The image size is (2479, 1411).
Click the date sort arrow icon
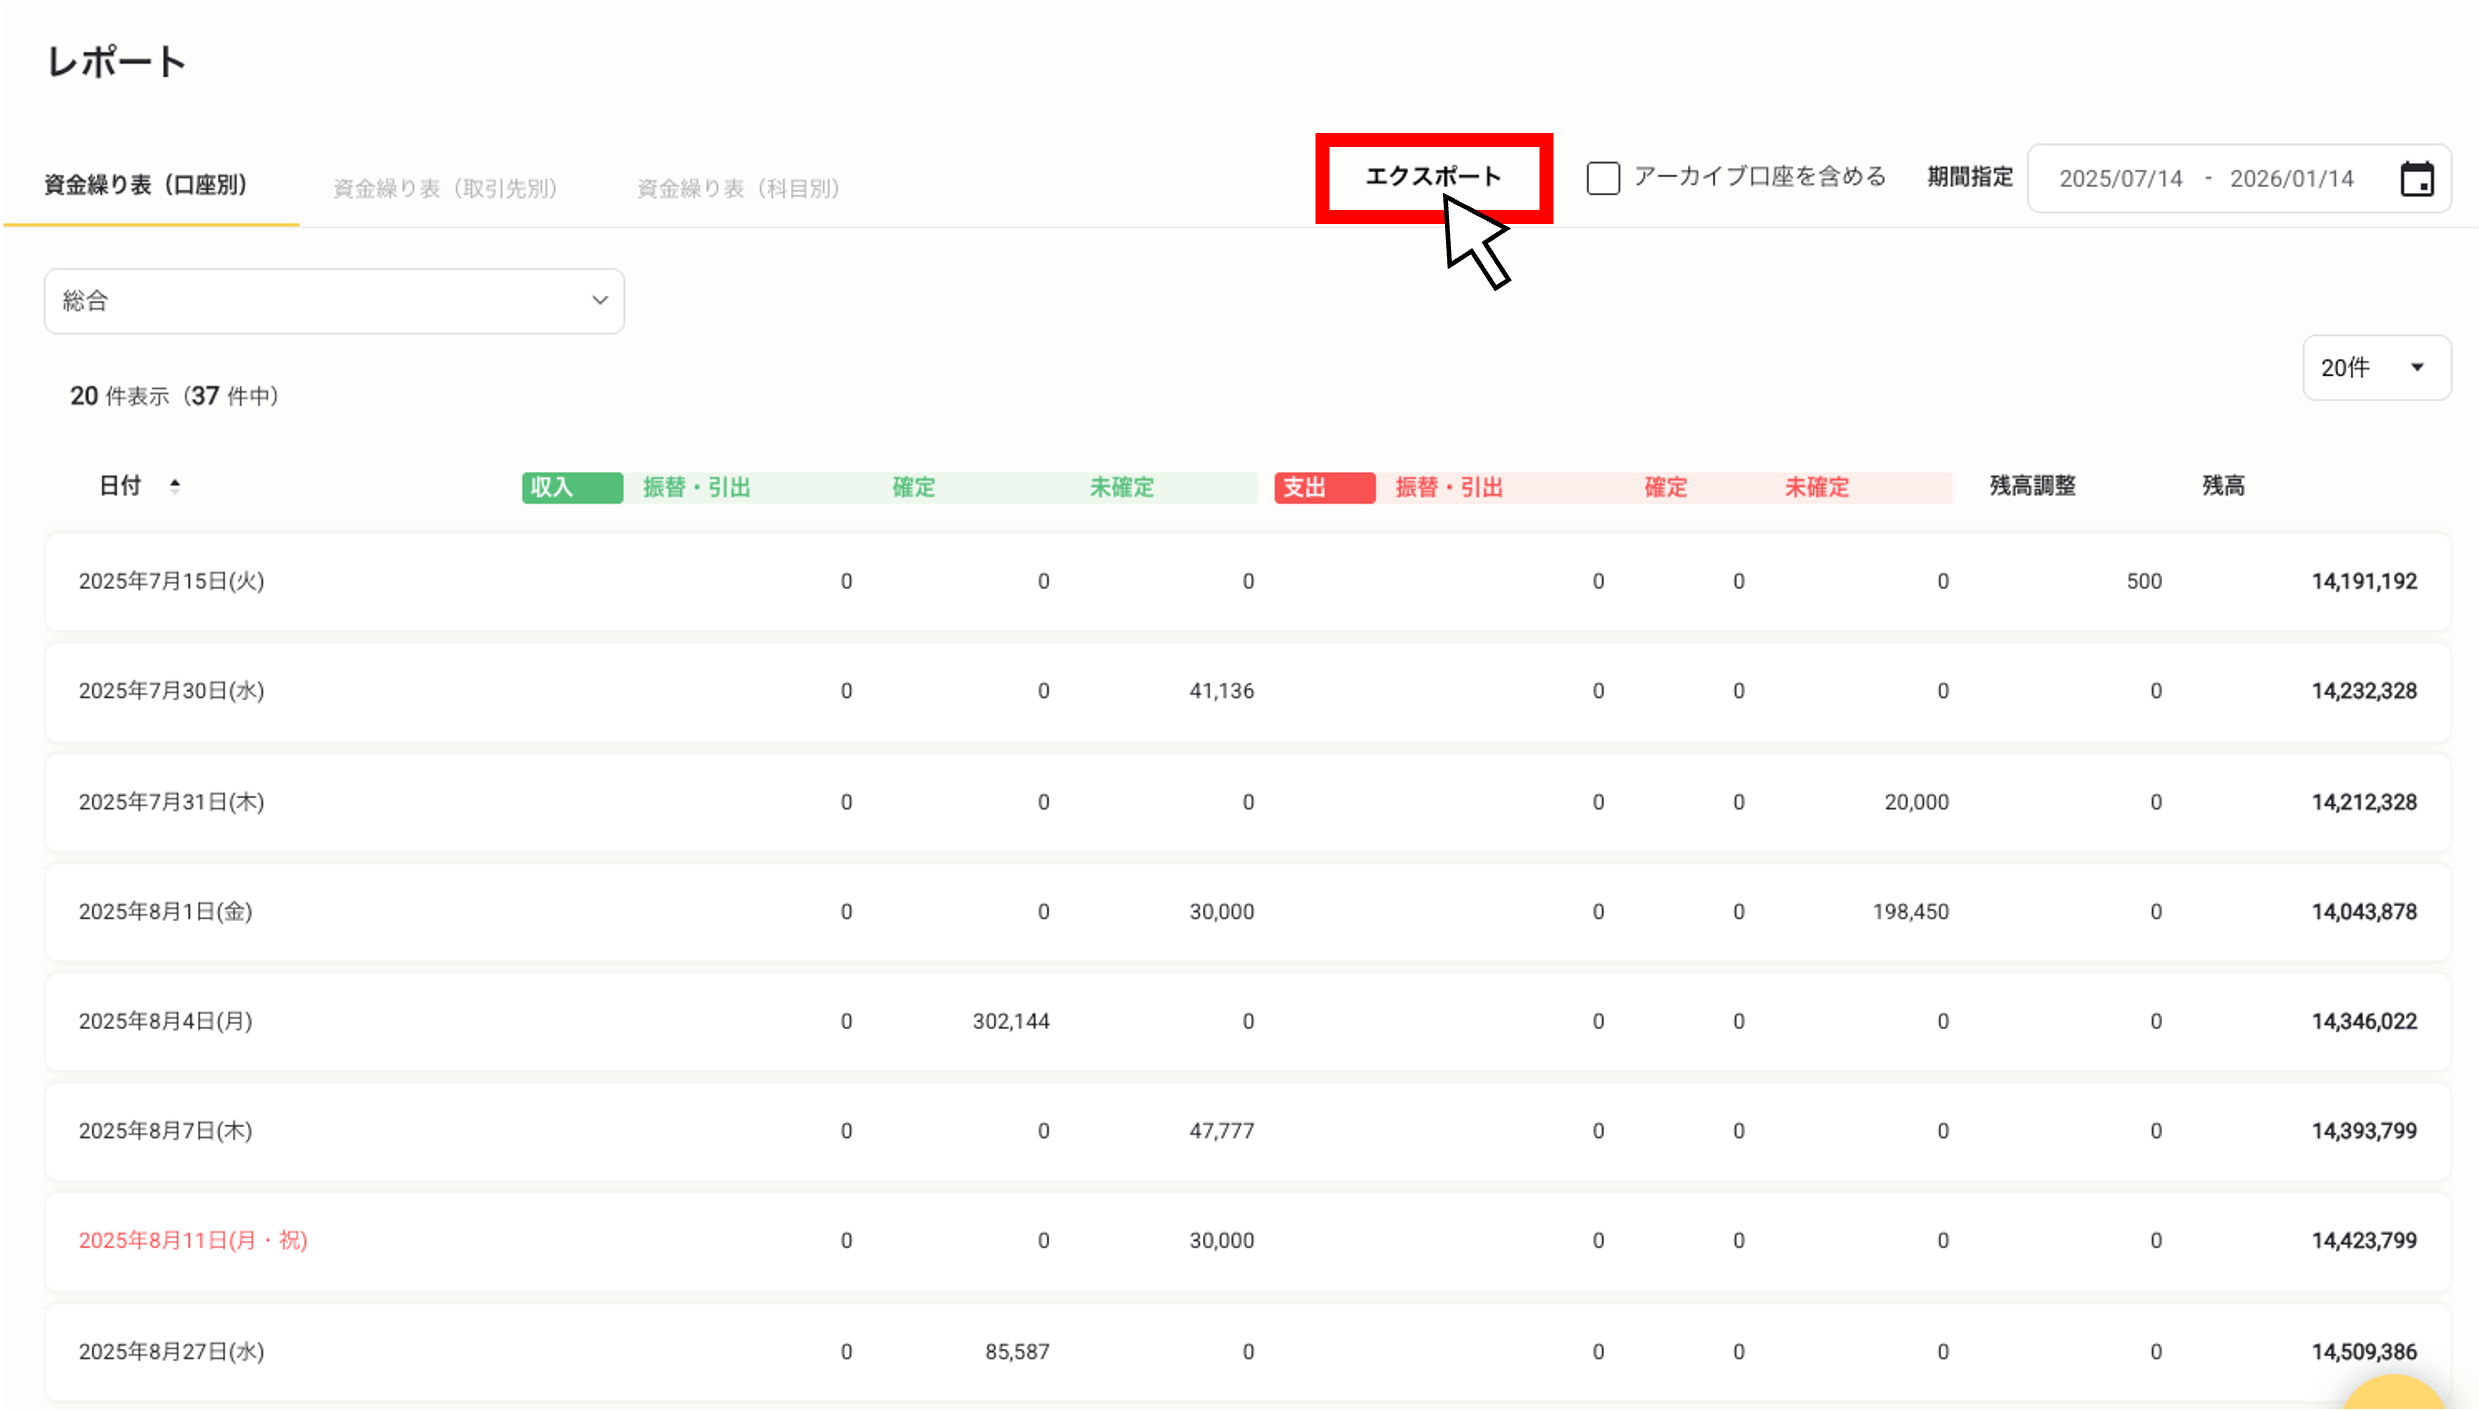click(175, 486)
